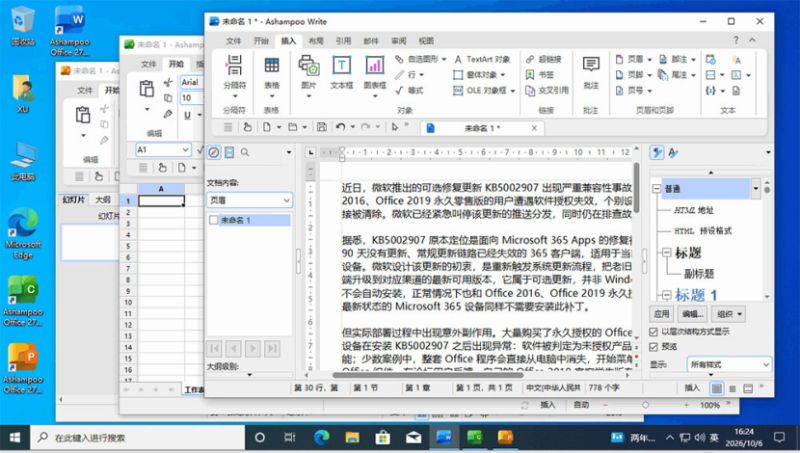This screenshot has height=453, width=800.
Task: Open the A1 cell reference dropdown in spreadsheet
Action: pyautogui.click(x=185, y=149)
